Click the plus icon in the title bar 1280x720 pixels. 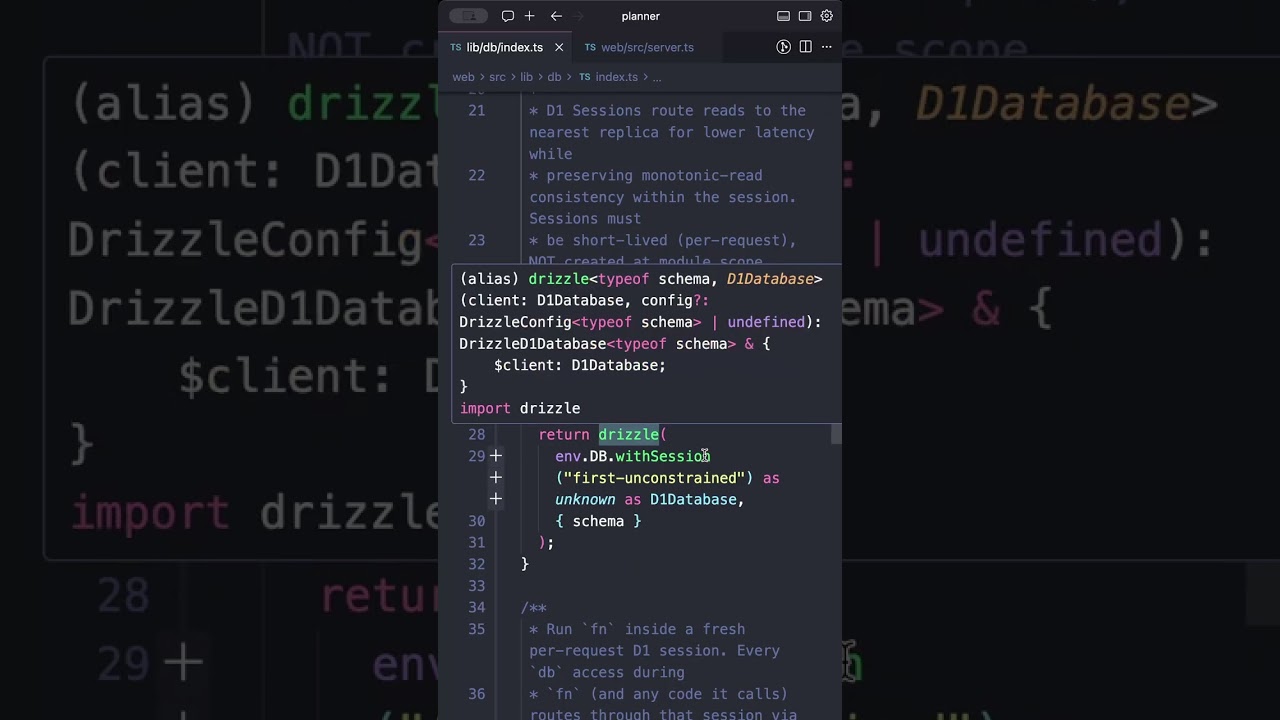530,16
